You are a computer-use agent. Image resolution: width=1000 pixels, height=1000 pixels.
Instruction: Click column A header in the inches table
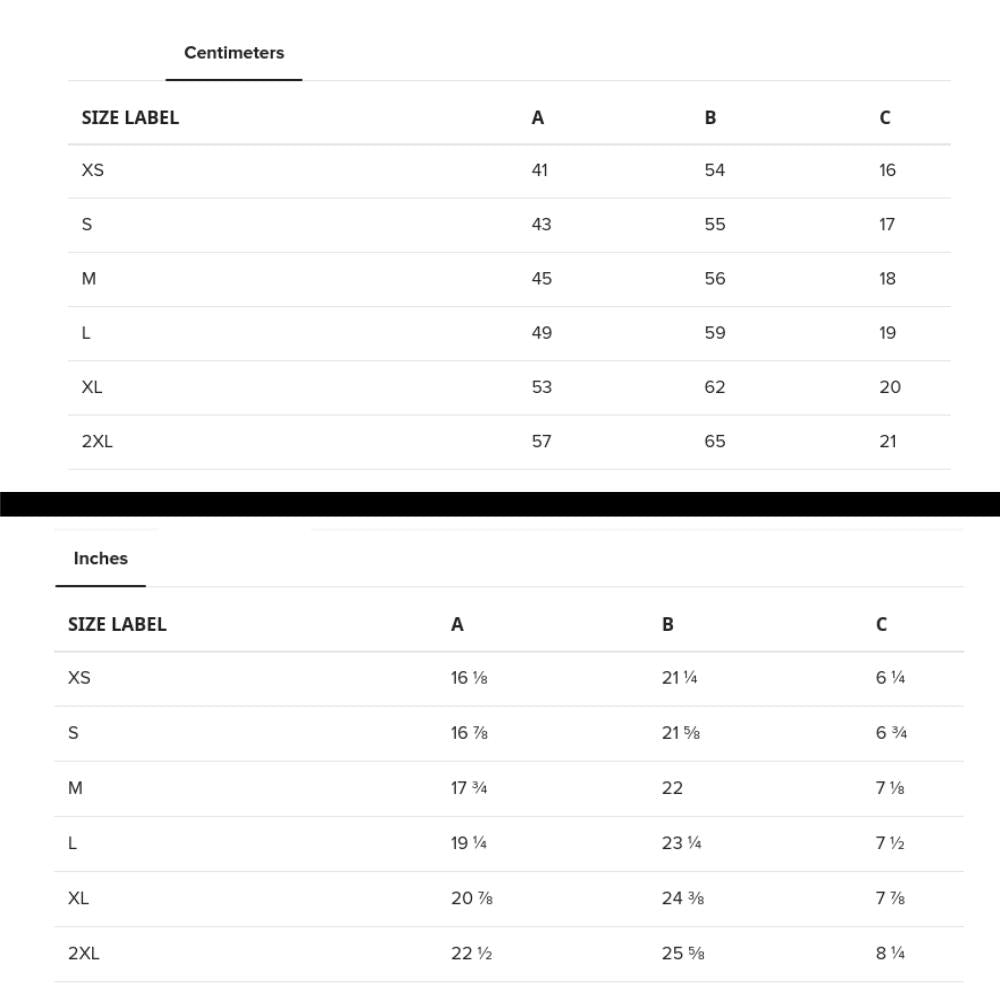point(457,624)
